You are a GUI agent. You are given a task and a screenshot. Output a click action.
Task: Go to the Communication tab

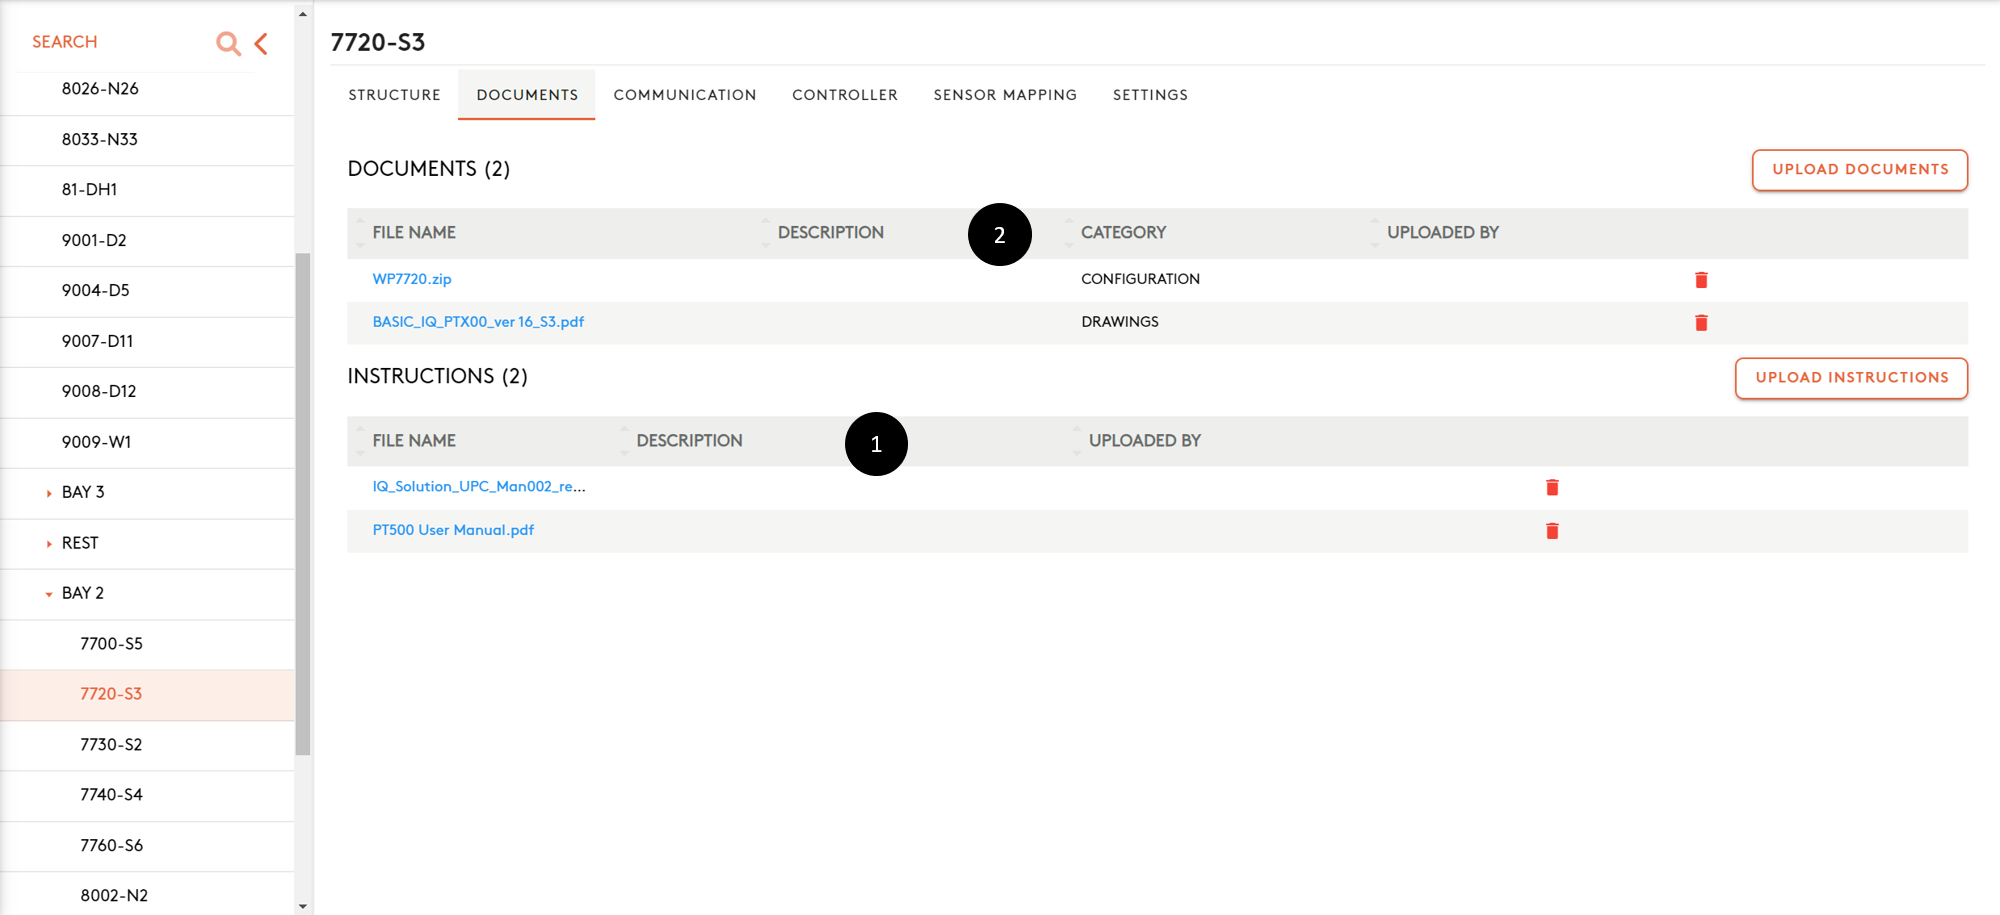(x=684, y=95)
